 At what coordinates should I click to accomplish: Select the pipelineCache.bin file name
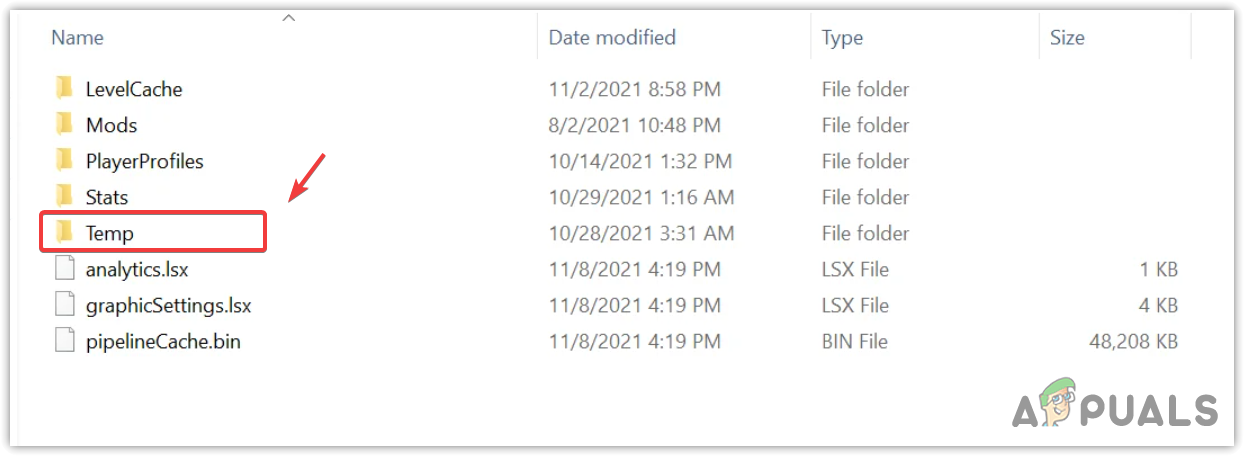tap(163, 341)
